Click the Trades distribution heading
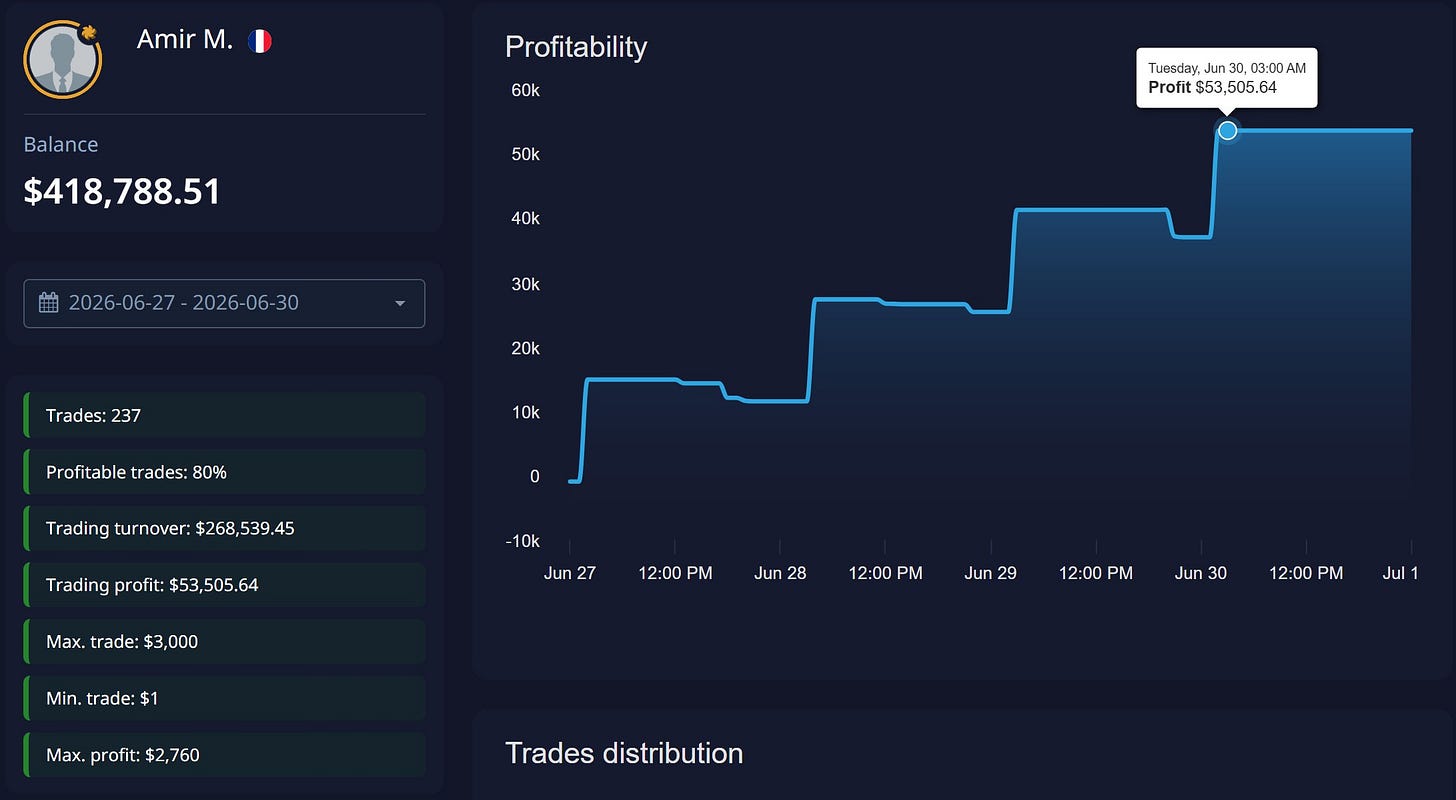The image size is (1456, 800). [x=624, y=753]
